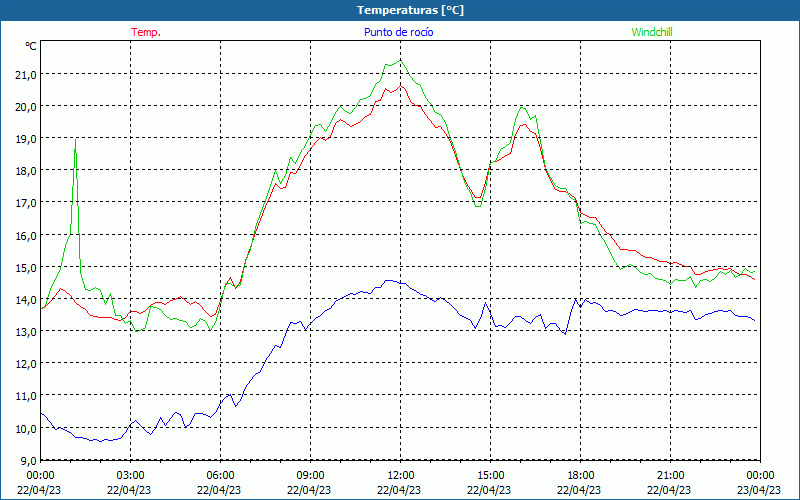
Task: Click the 06:00 time axis label
Action: coord(220,476)
